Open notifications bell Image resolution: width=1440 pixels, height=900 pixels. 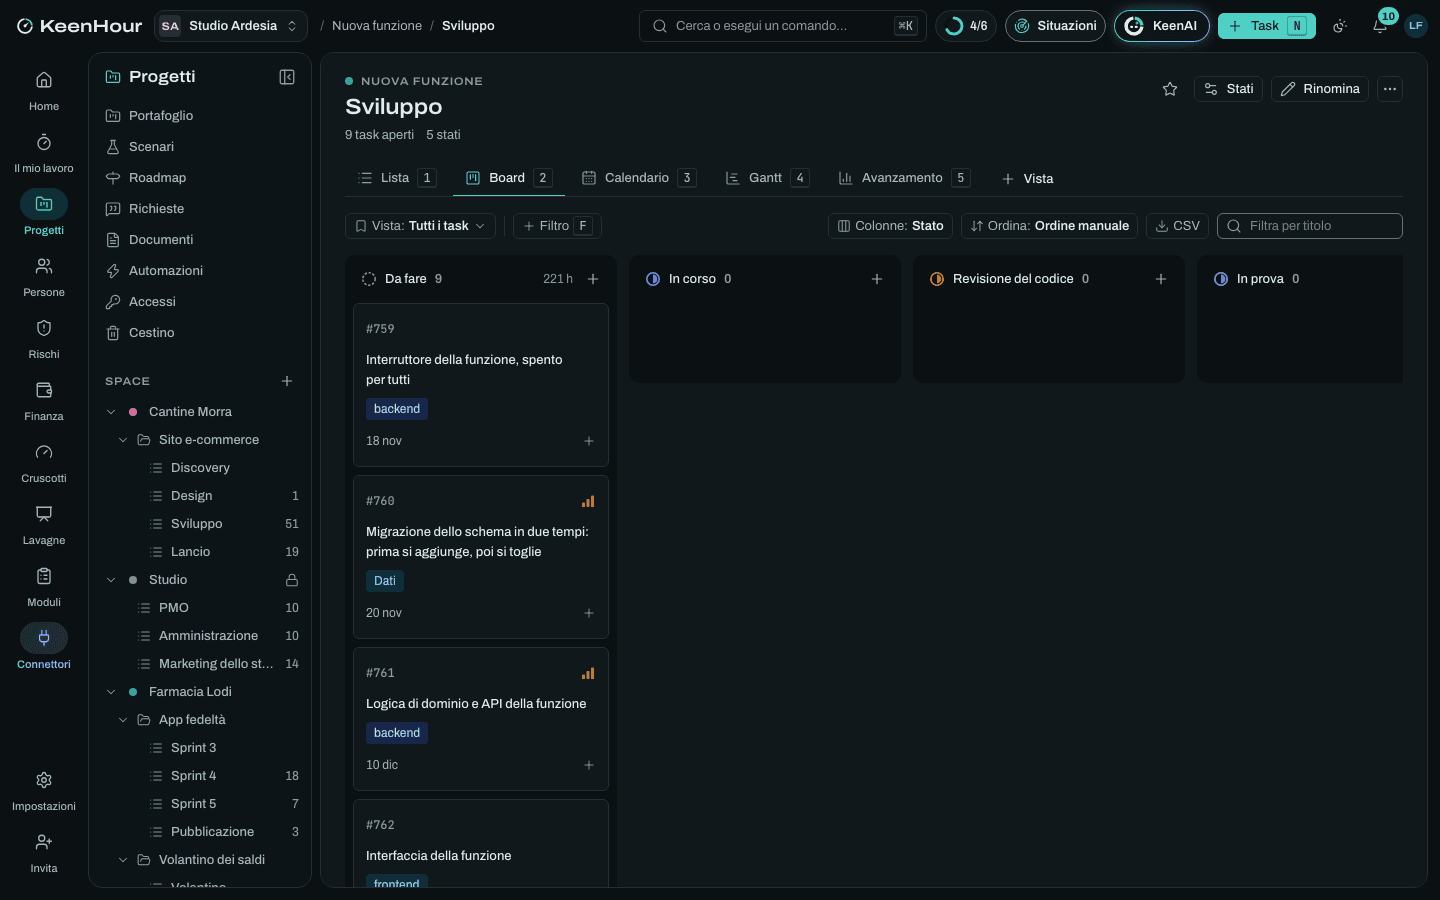coord(1380,26)
